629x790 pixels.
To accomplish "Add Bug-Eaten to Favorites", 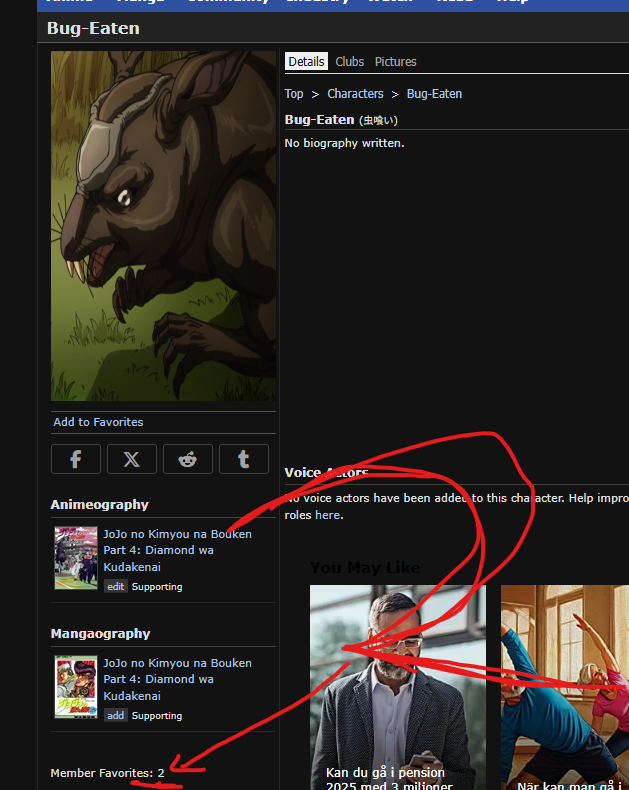I will pyautogui.click(x=98, y=422).
